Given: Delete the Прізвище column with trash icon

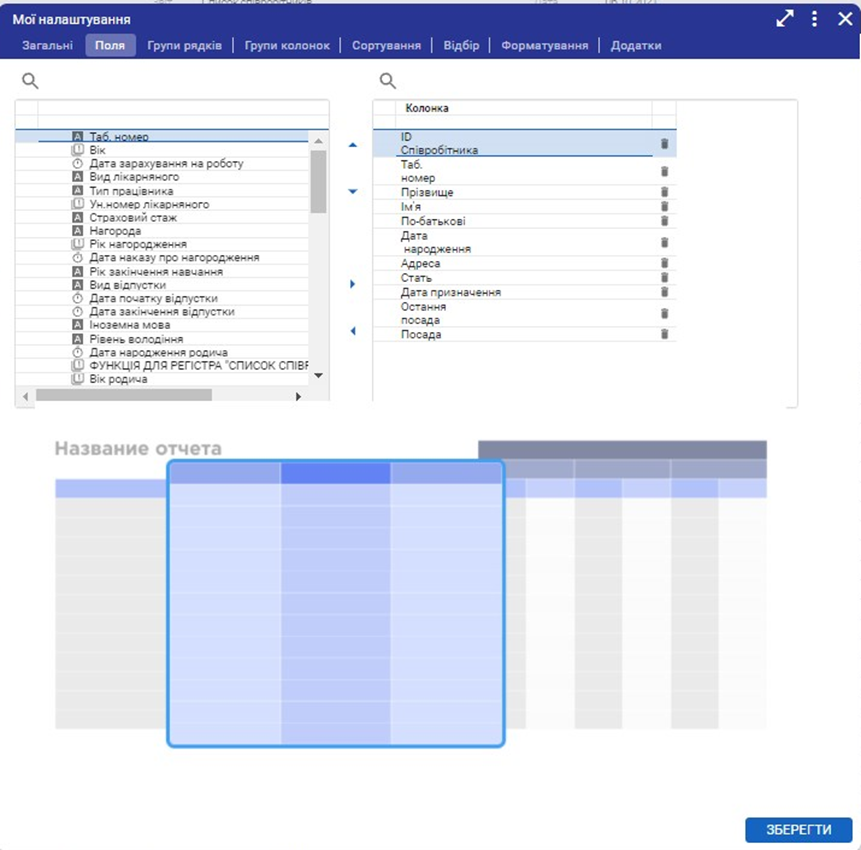Looking at the screenshot, I should point(664,192).
